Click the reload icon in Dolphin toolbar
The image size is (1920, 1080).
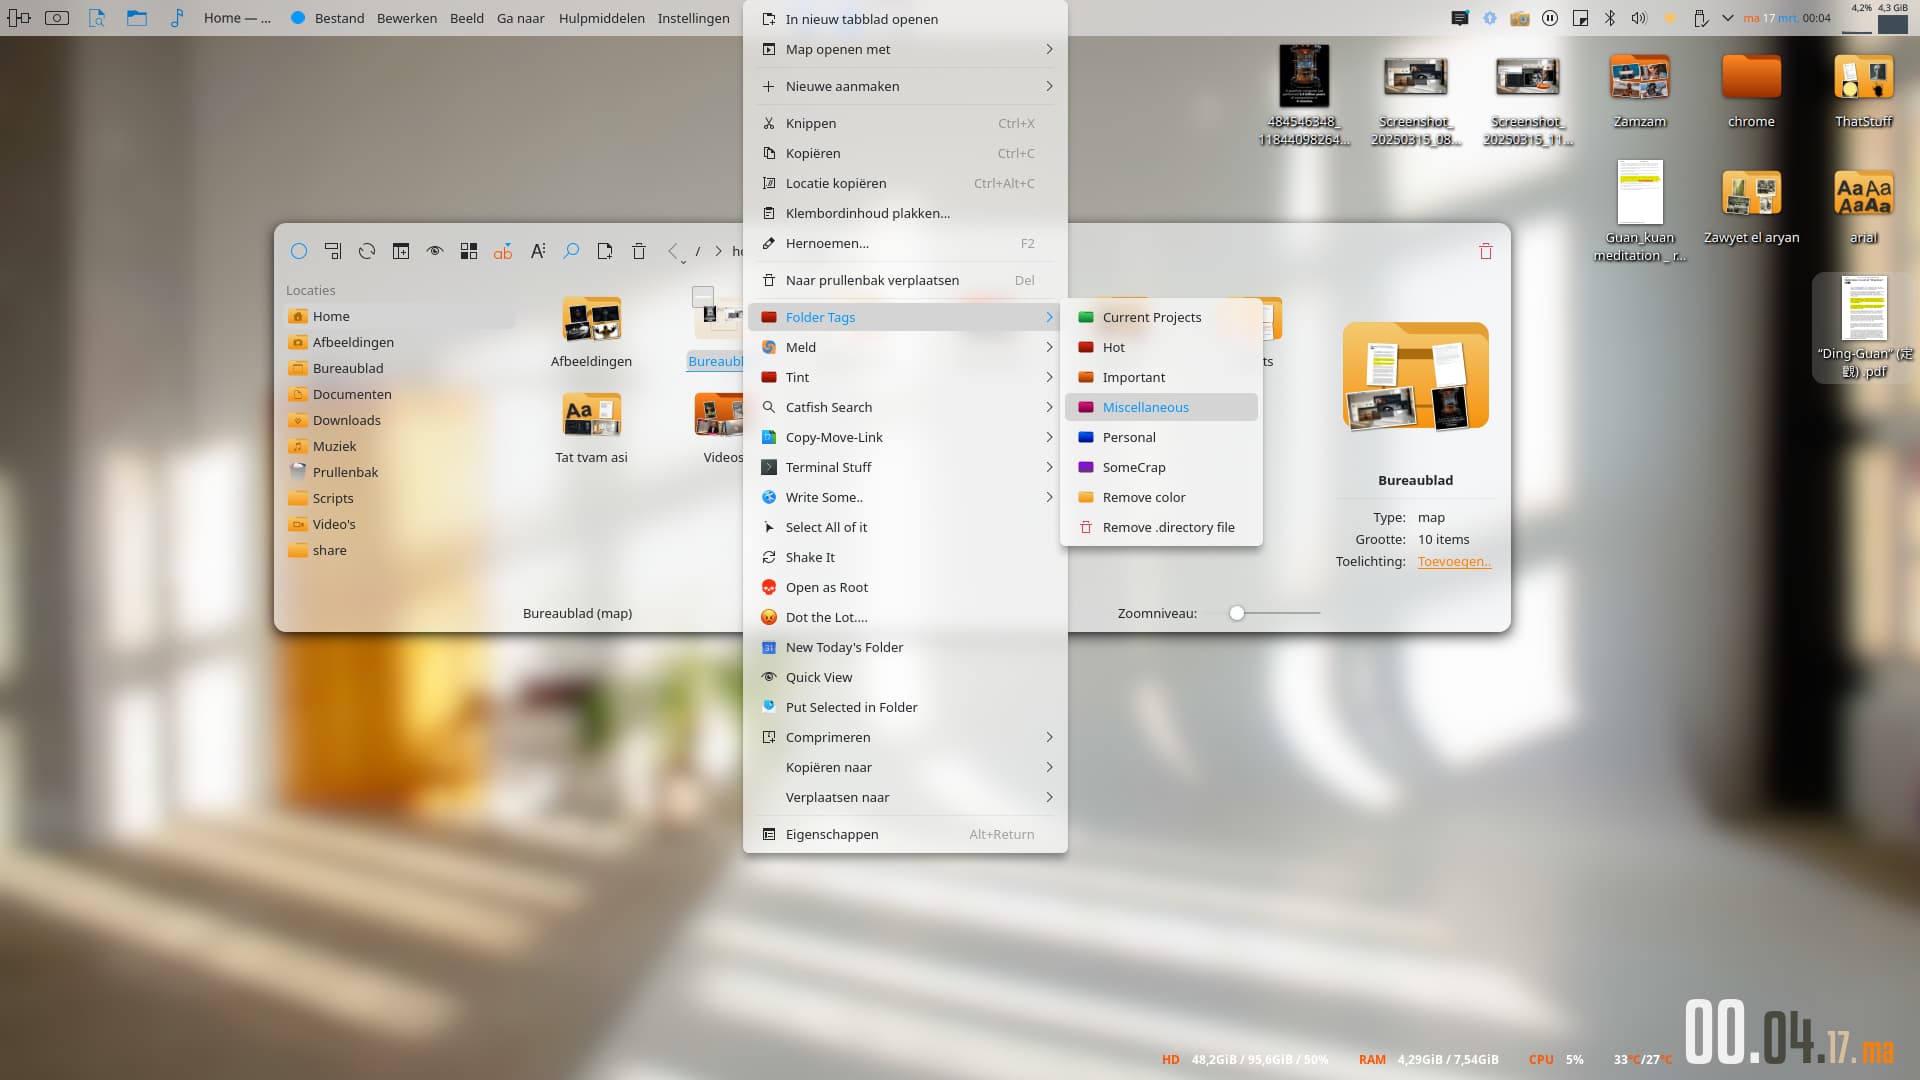(x=367, y=252)
